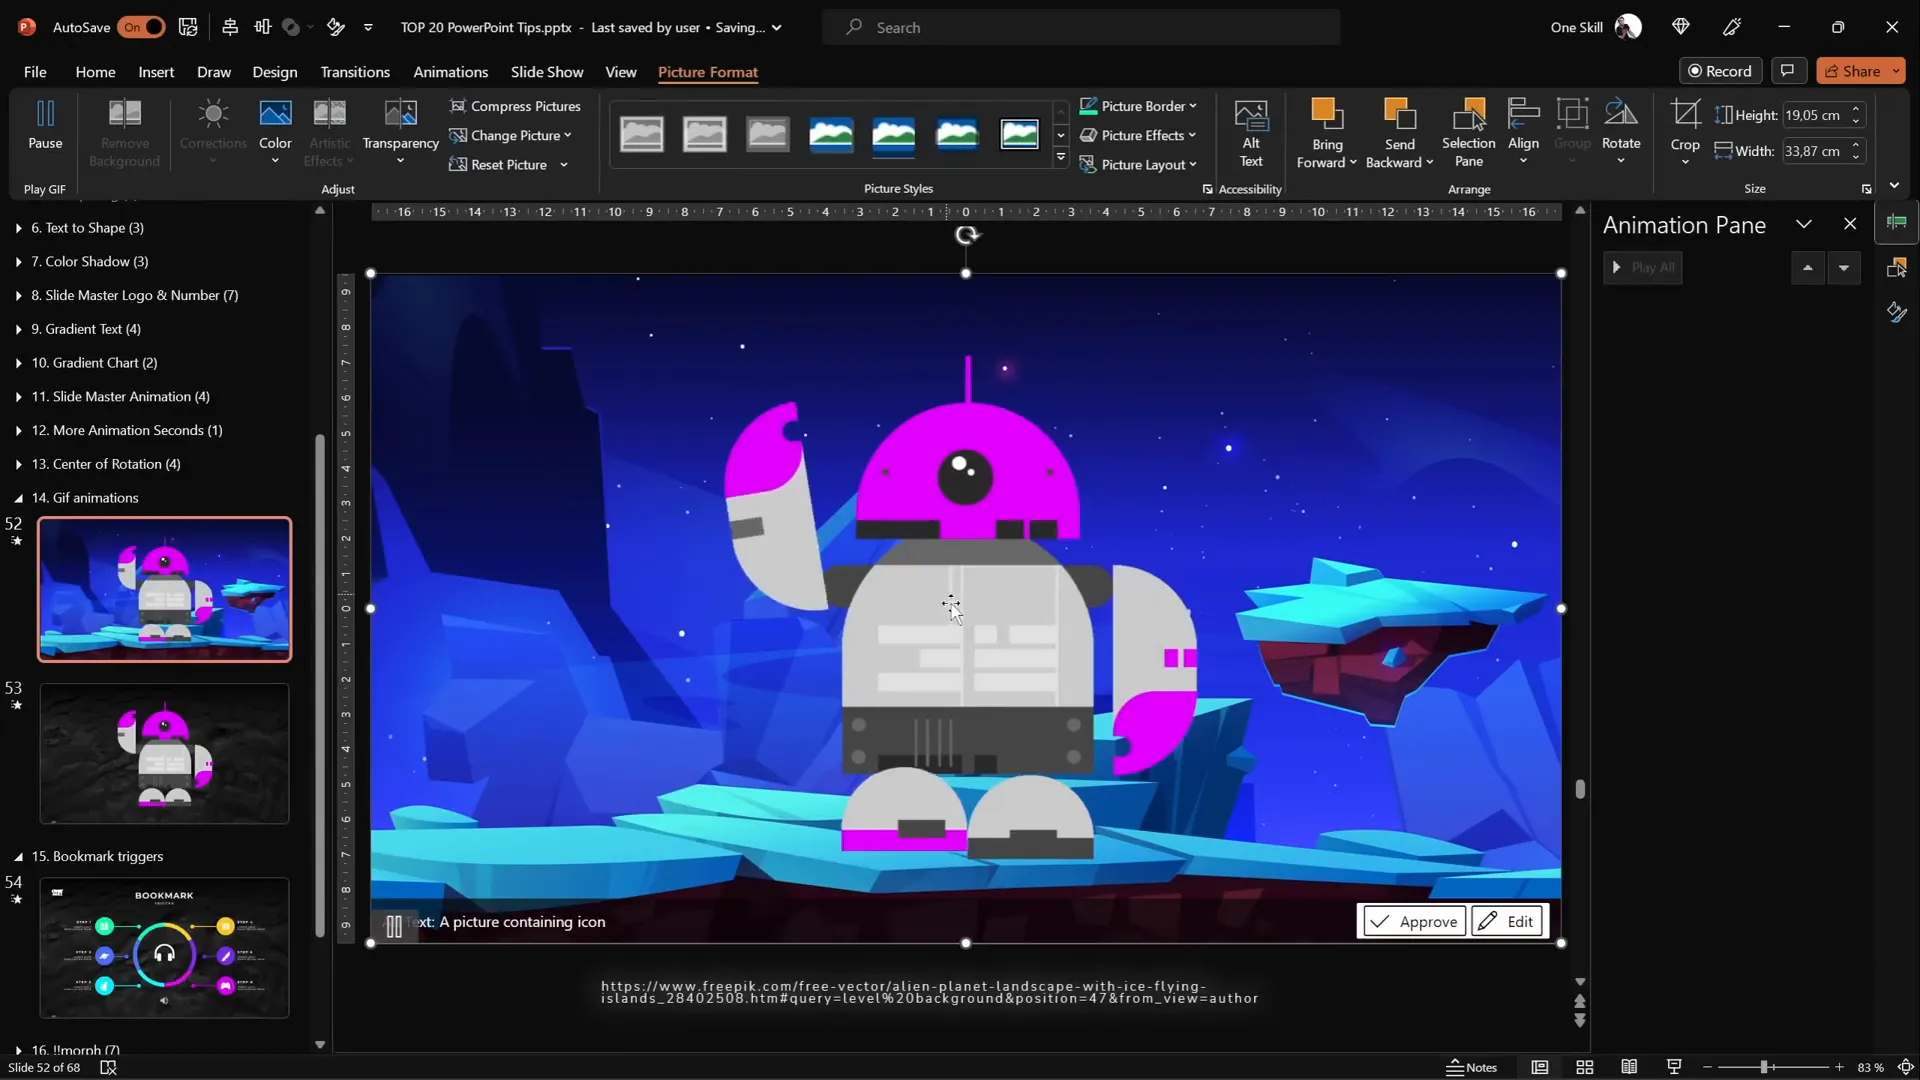This screenshot has height=1080, width=1920.
Task: Open the Picture Layout dropdown
Action: 1138,164
